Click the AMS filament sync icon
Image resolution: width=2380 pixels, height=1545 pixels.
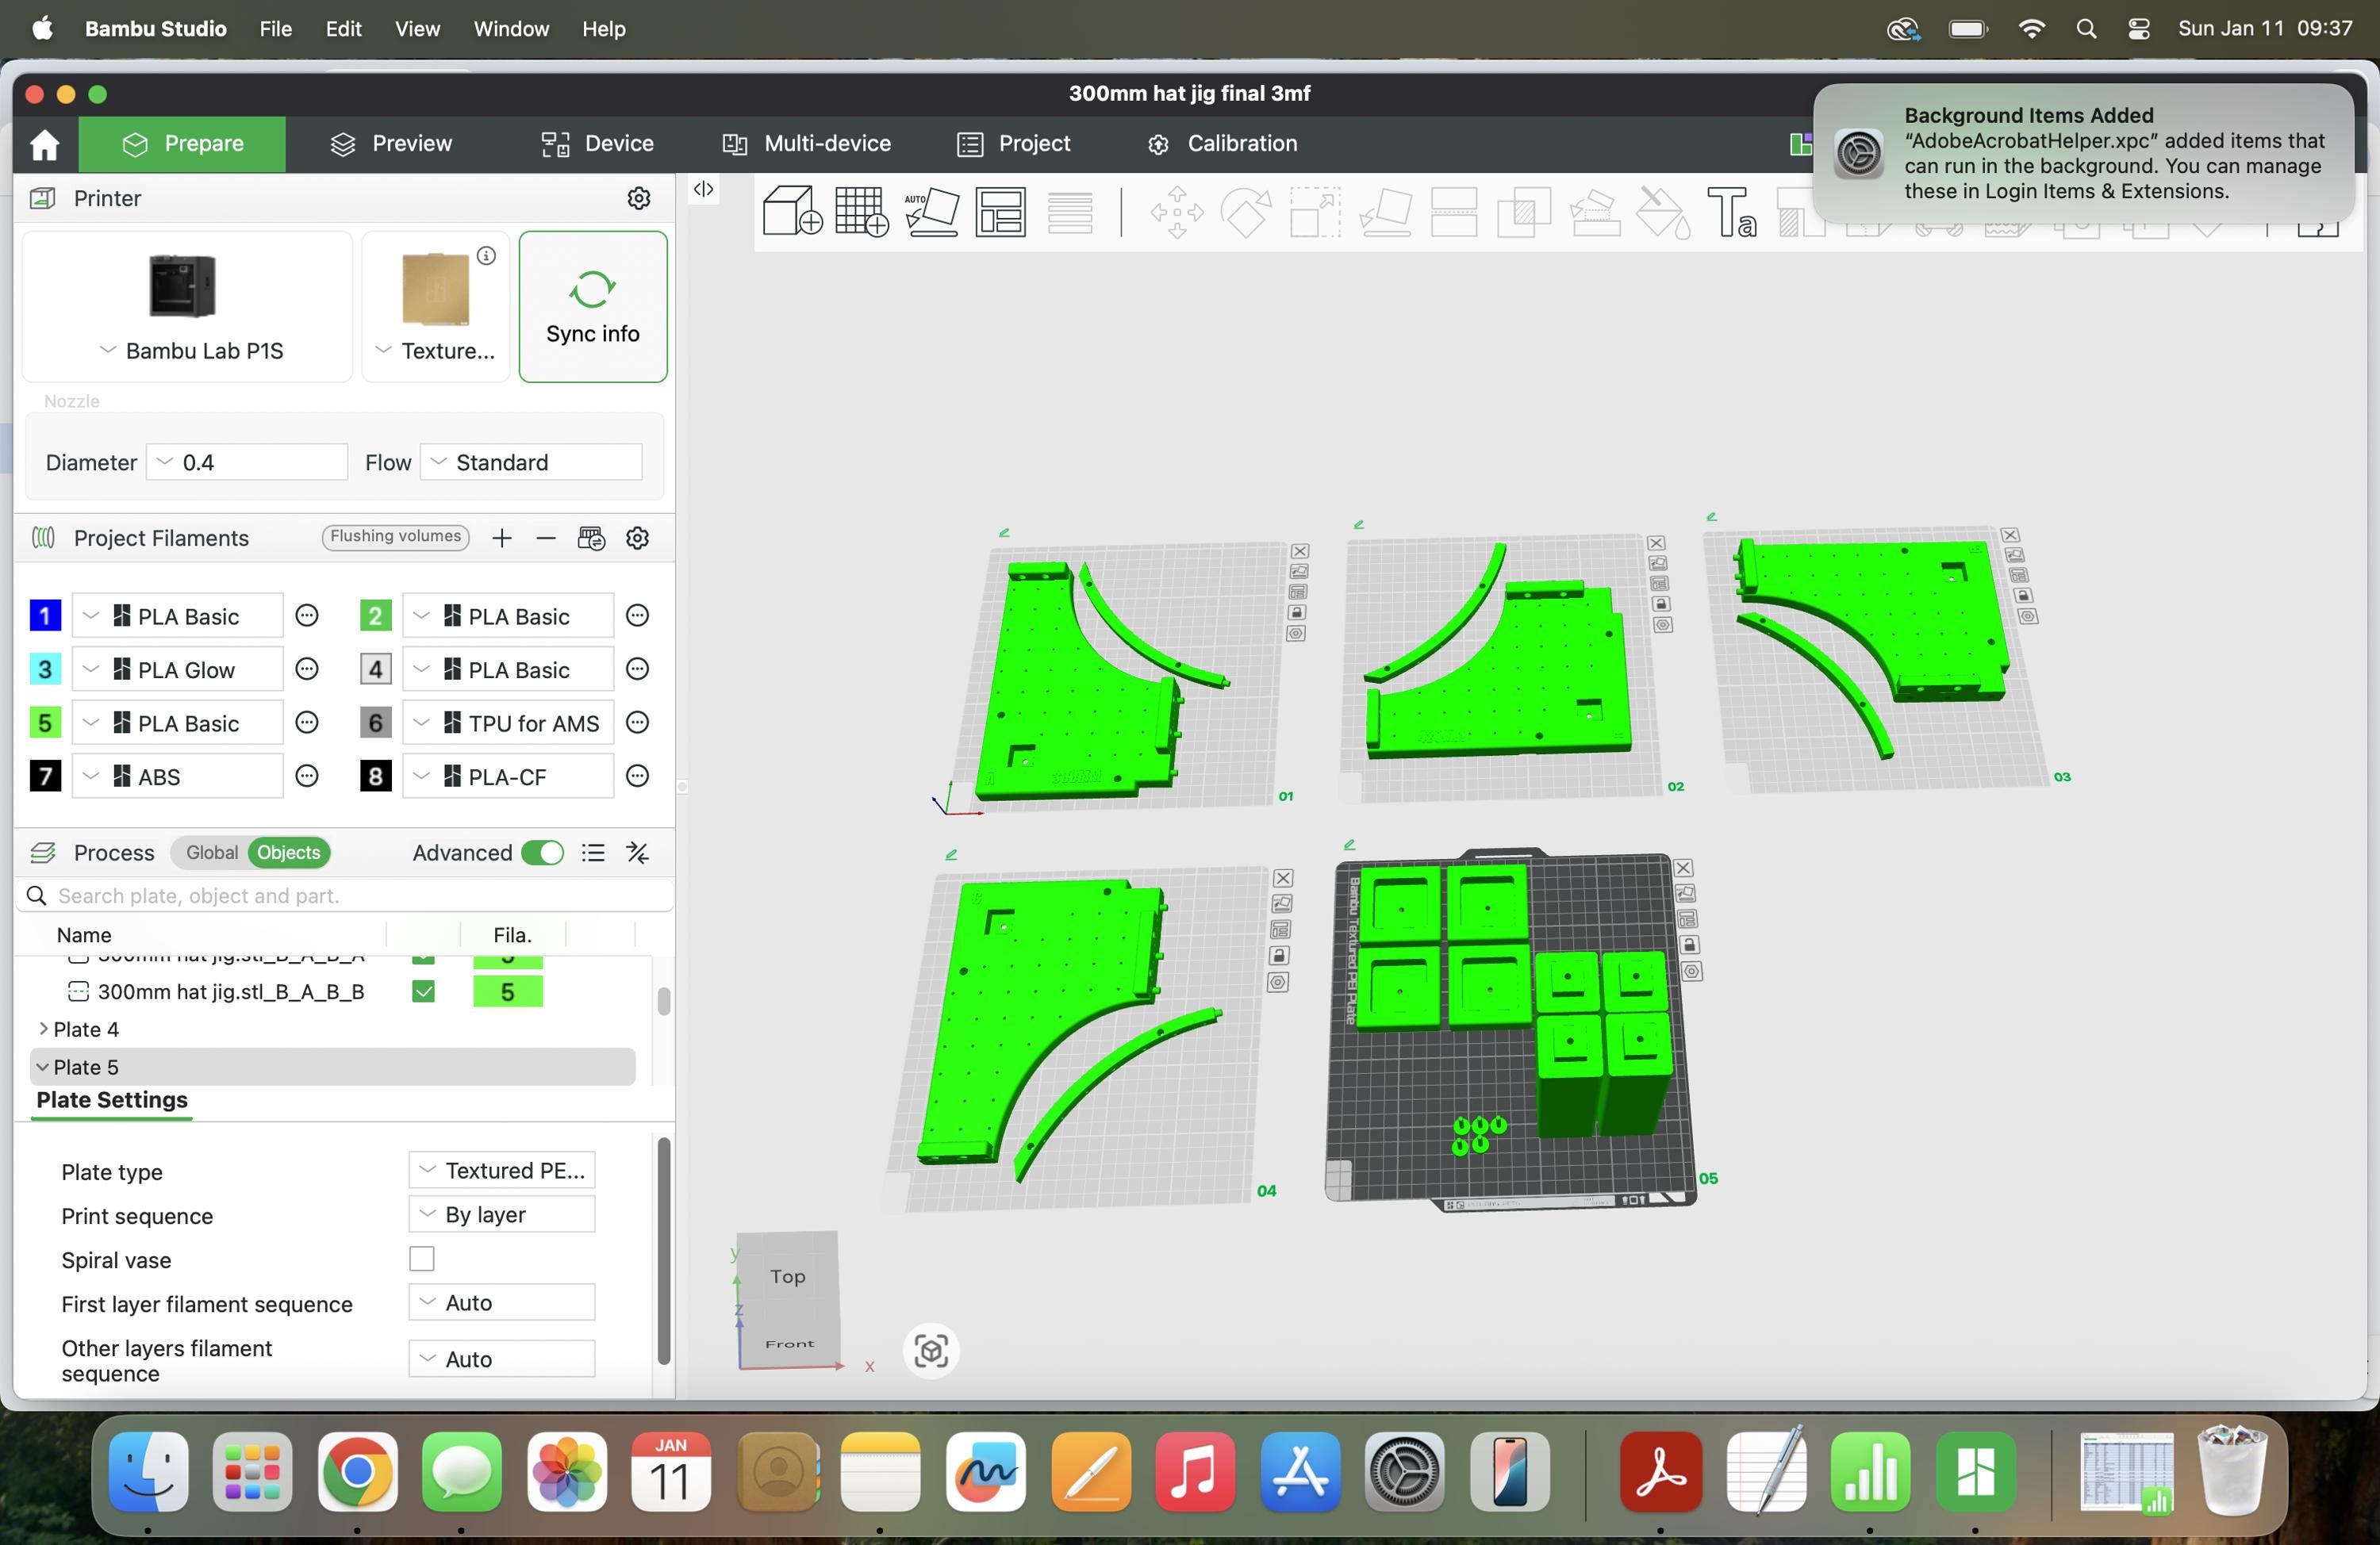click(591, 538)
